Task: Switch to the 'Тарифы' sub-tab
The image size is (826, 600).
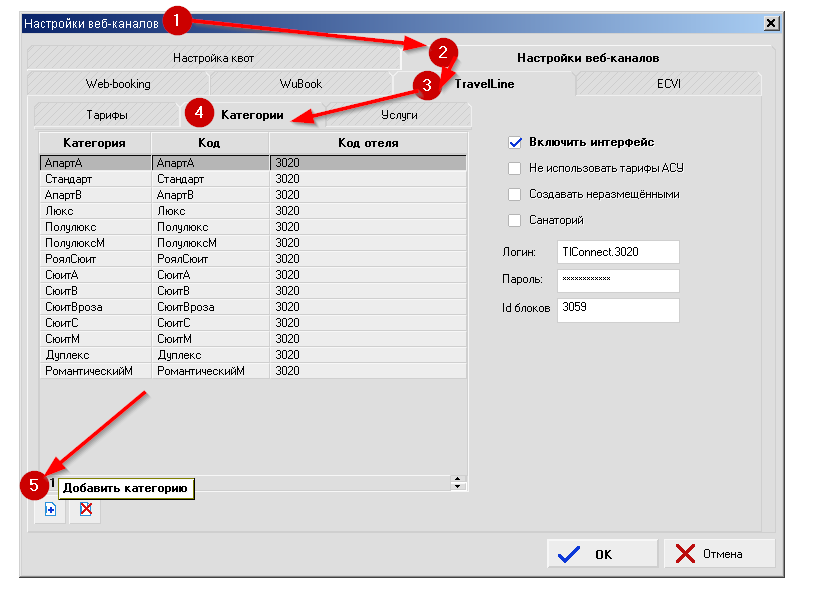Action: (106, 115)
